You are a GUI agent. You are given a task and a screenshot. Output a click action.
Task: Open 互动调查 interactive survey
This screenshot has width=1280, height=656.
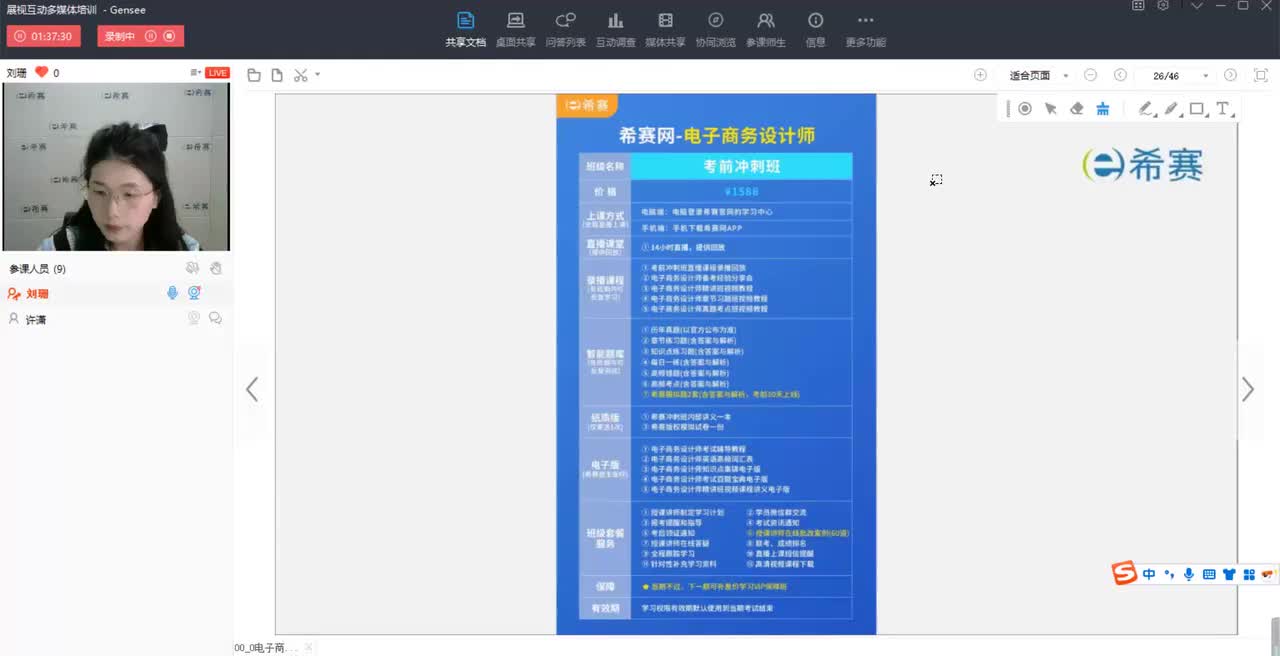pos(615,30)
